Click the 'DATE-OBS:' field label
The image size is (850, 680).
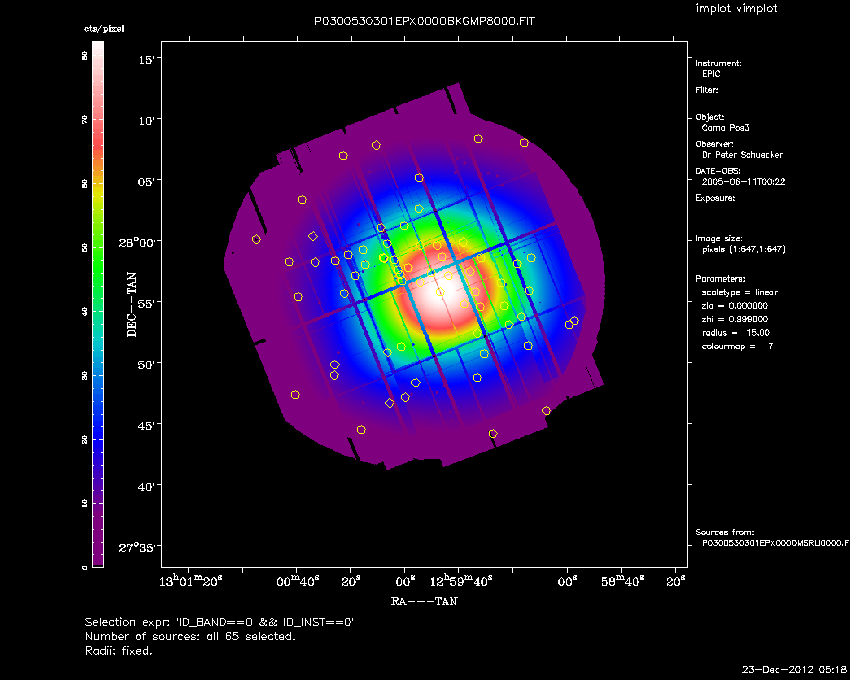(717, 171)
